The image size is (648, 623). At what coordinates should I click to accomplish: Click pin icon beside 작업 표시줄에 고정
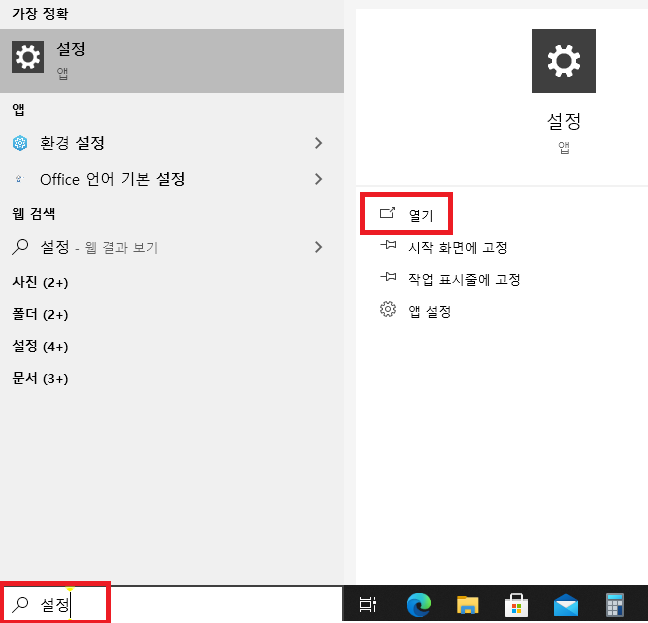[388, 276]
